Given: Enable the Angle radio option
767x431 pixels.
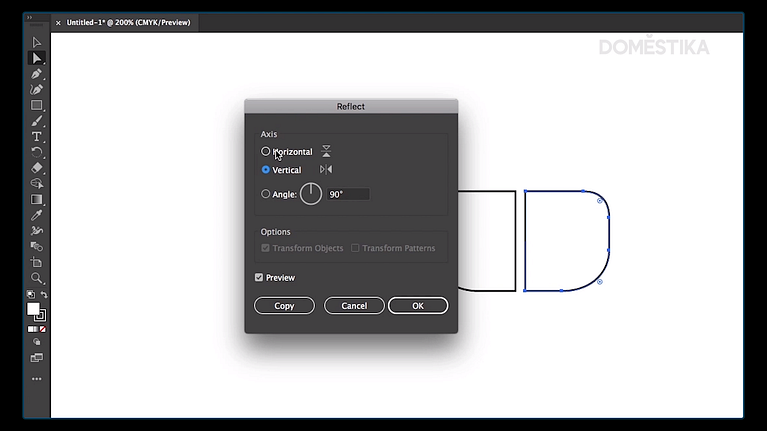Looking at the screenshot, I should (x=266, y=194).
